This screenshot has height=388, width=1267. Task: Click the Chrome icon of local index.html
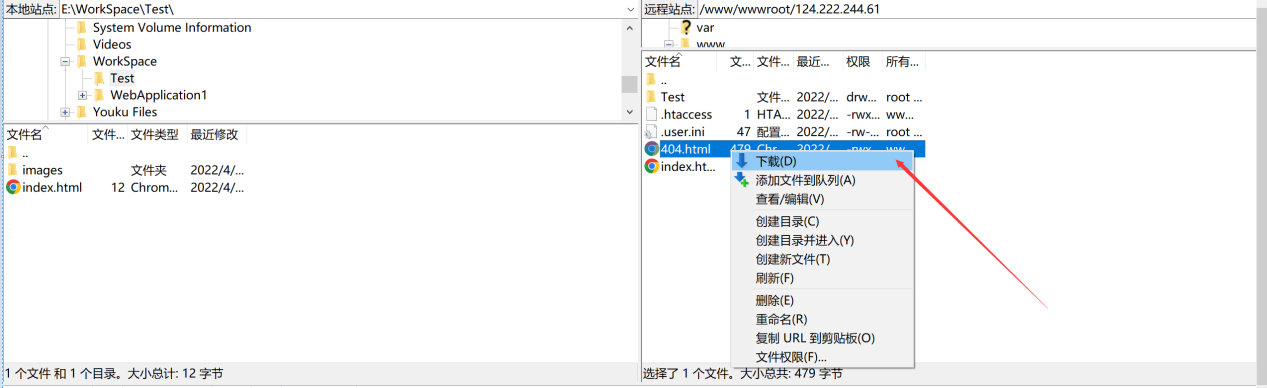[x=13, y=187]
